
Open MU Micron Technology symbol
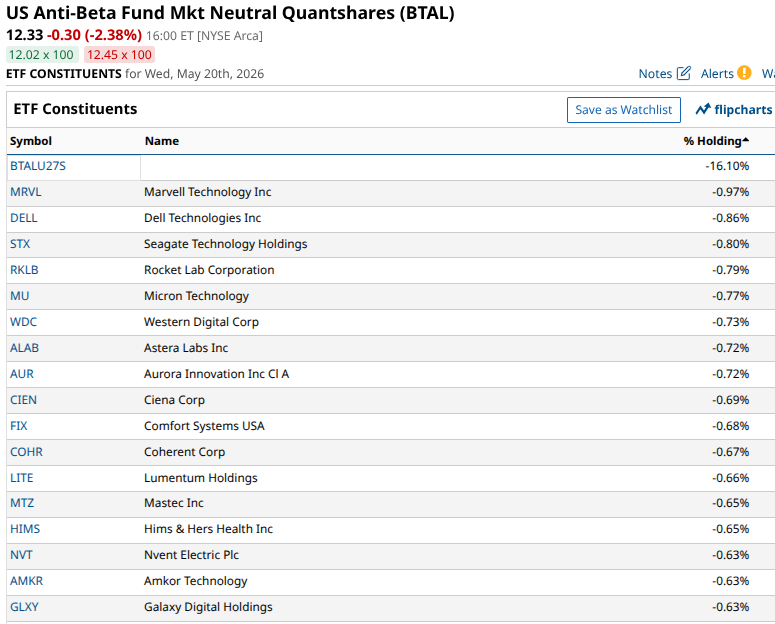20,296
